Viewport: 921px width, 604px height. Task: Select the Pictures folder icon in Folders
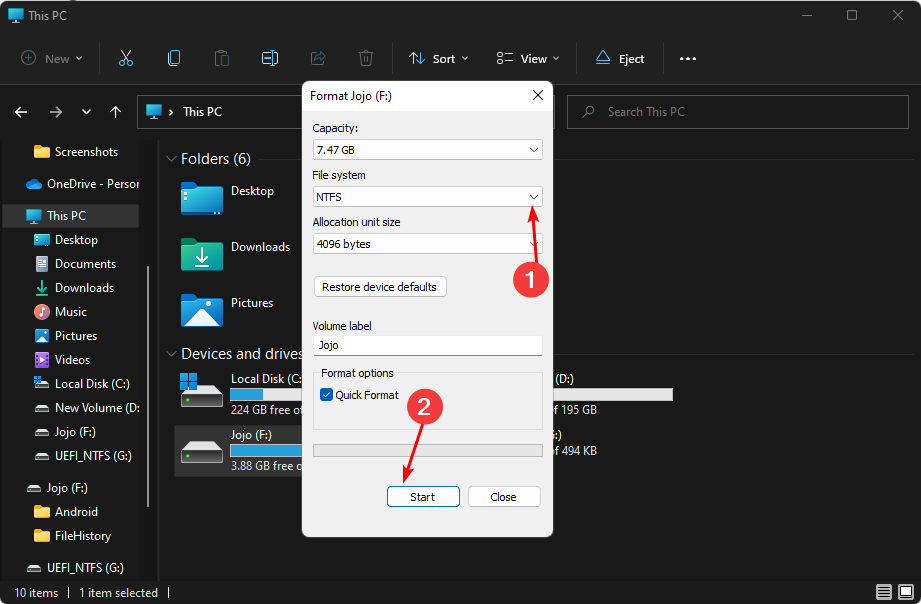tap(201, 310)
